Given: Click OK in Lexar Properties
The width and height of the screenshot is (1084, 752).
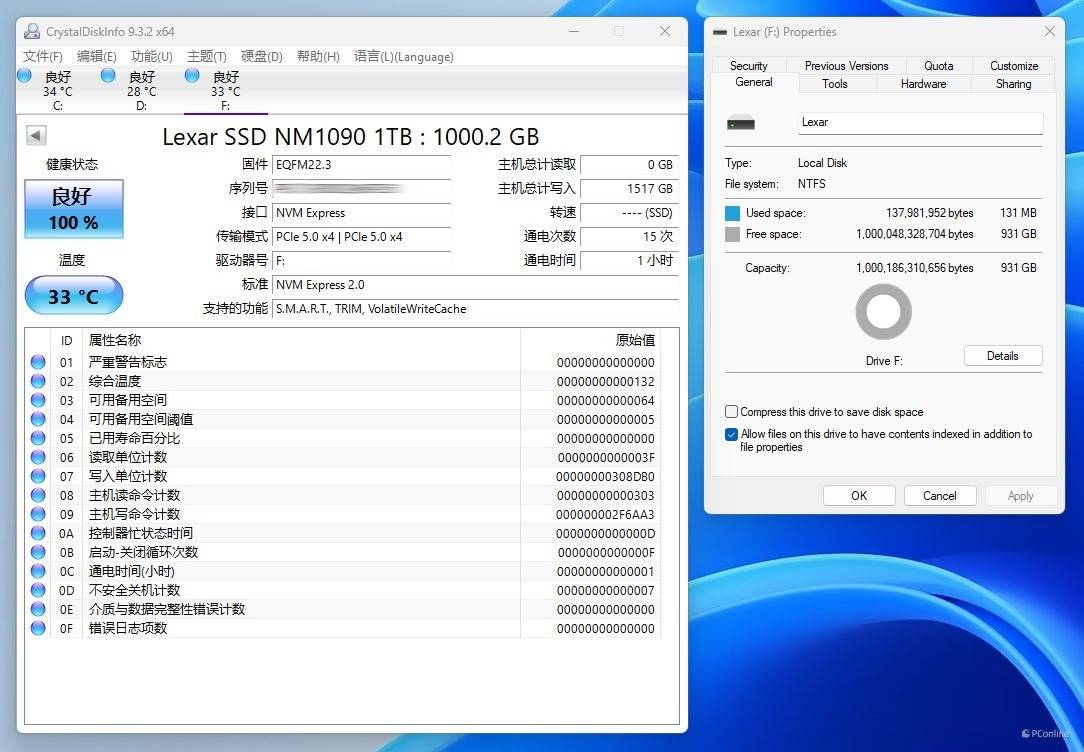Looking at the screenshot, I should click(x=859, y=496).
